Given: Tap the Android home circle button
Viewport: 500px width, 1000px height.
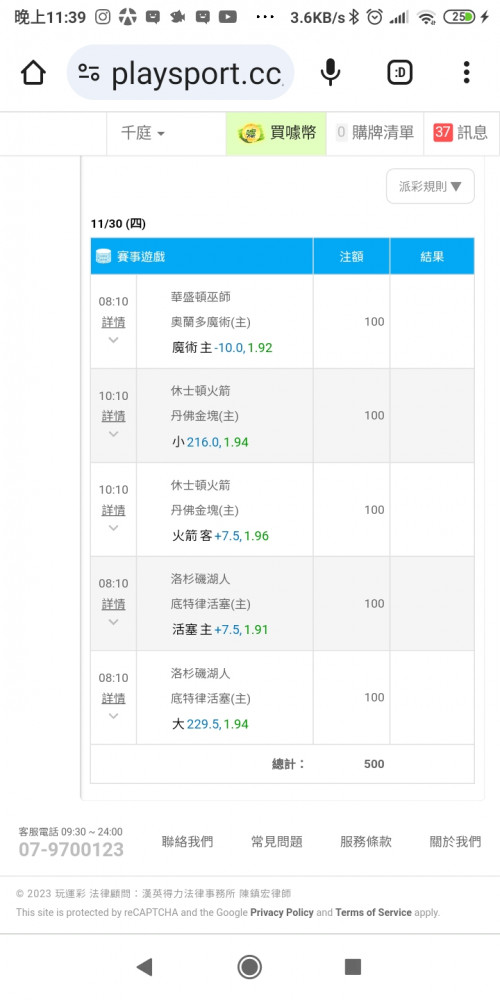Looking at the screenshot, I should 249,967.
